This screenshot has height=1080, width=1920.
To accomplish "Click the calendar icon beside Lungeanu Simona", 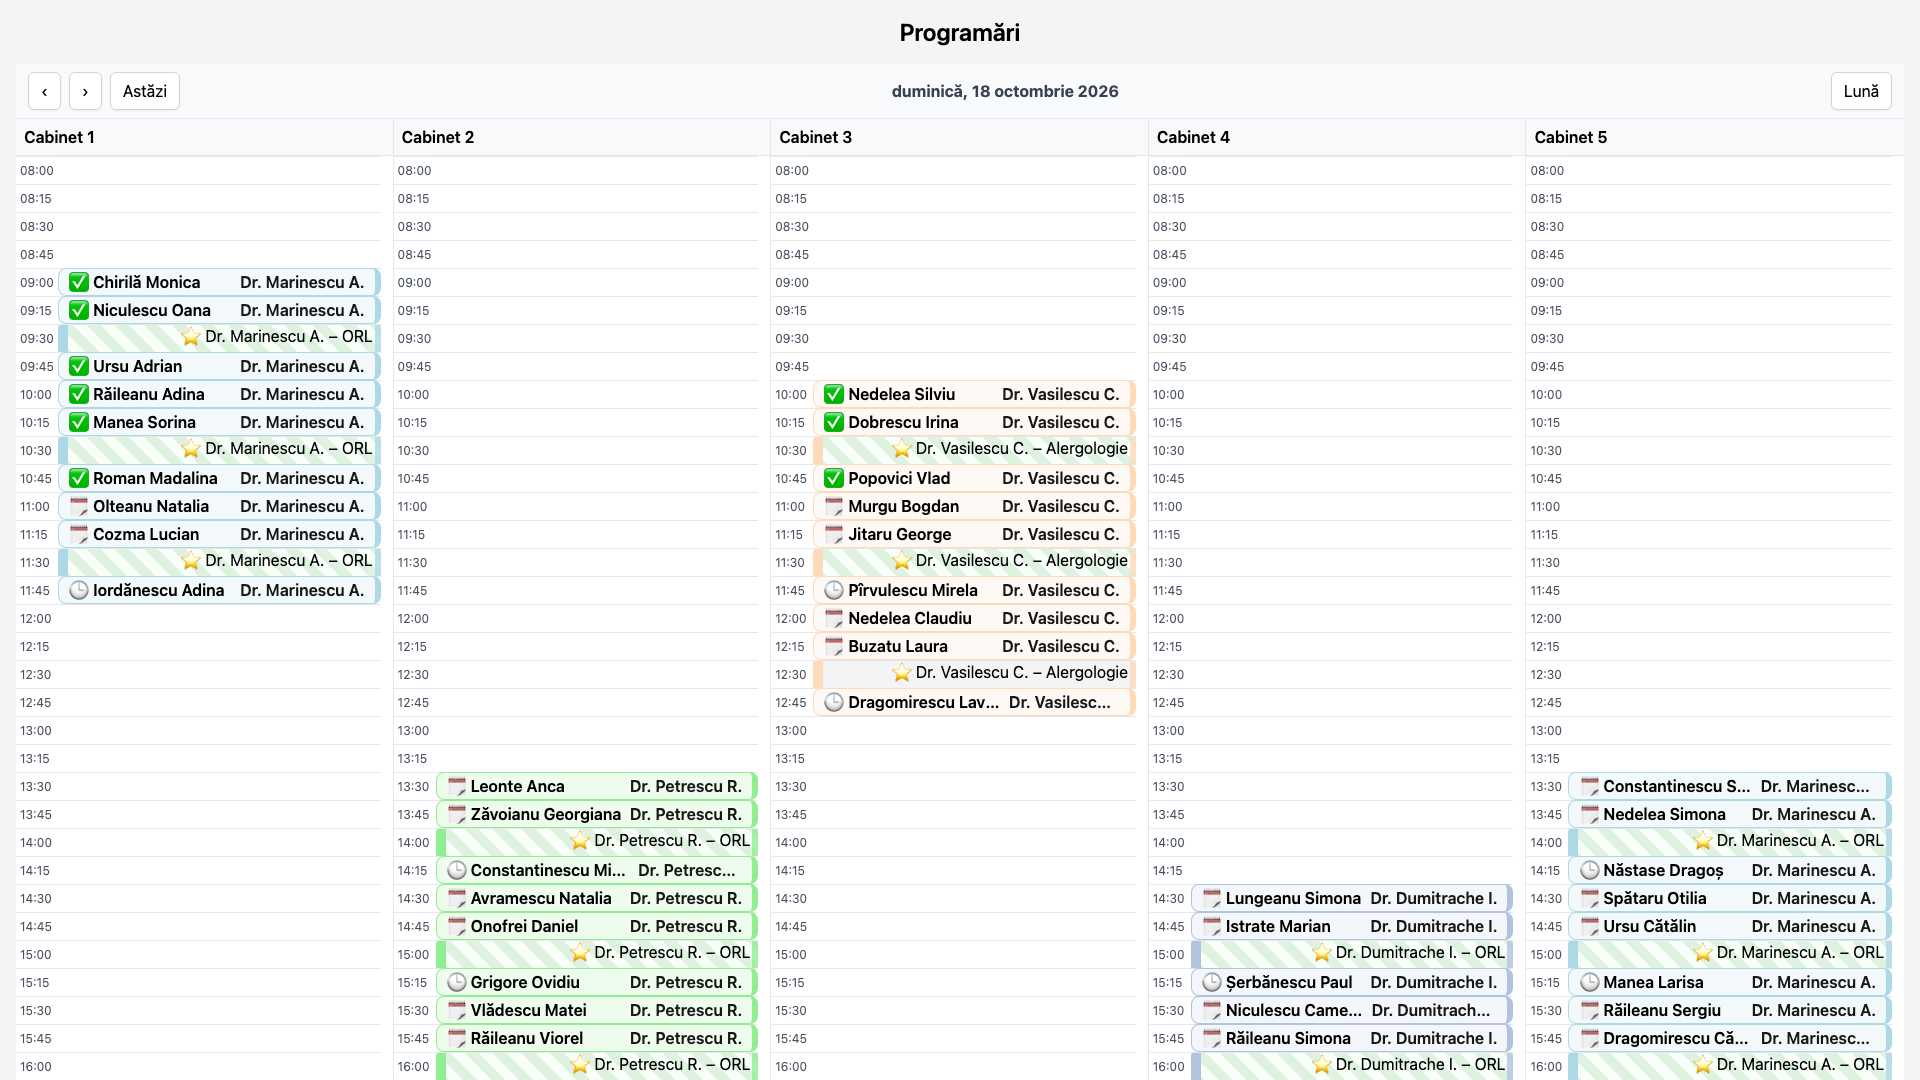I will click(x=1212, y=898).
